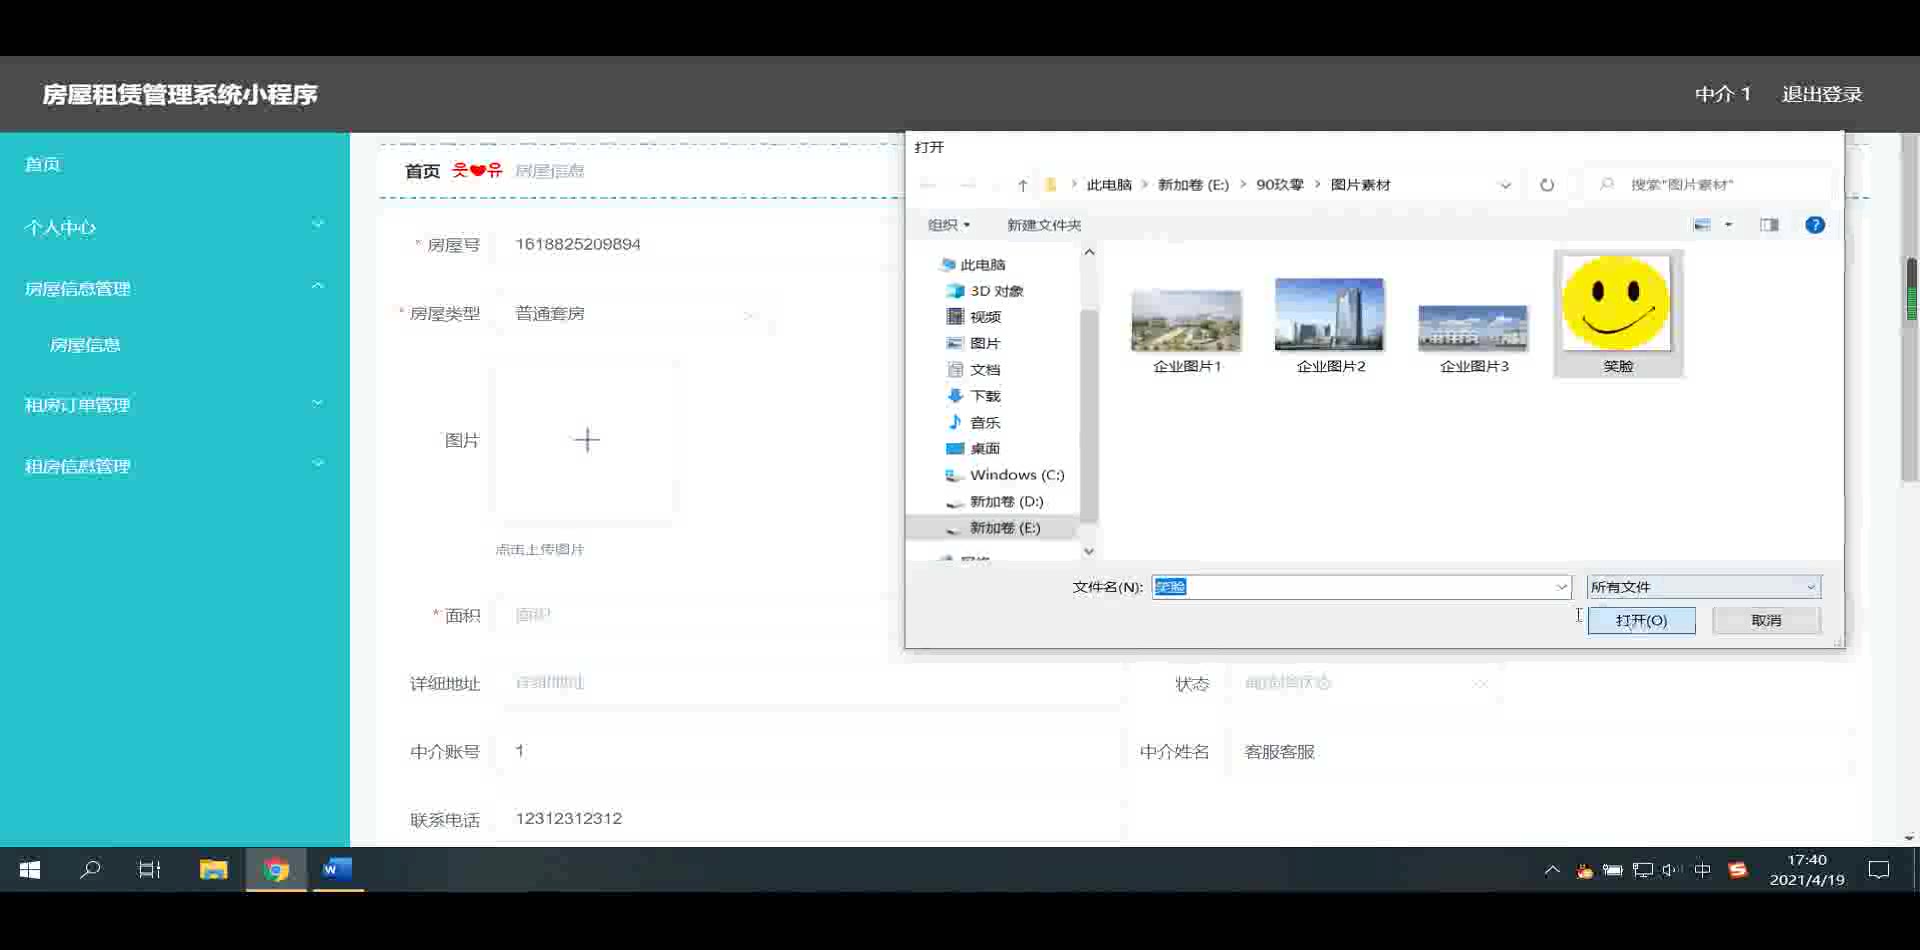Toggle the preview pane icon
This screenshot has height=950, width=1920.
point(1769,225)
